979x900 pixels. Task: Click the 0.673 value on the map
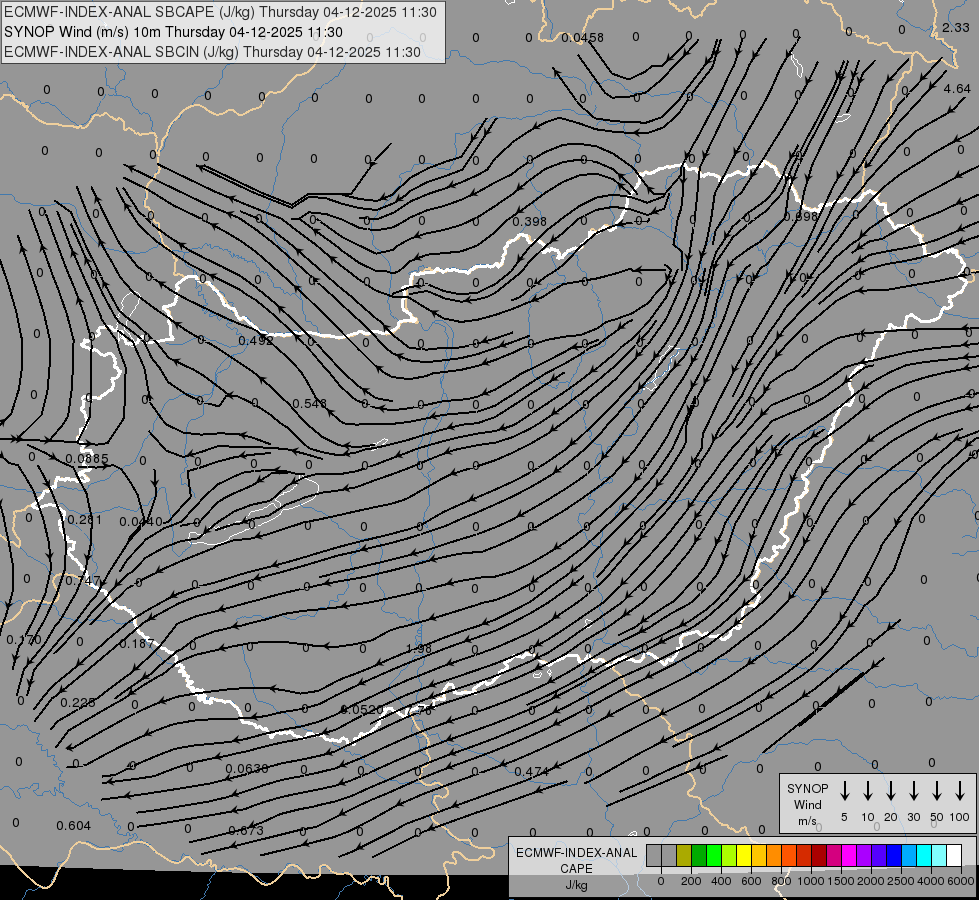point(246,831)
